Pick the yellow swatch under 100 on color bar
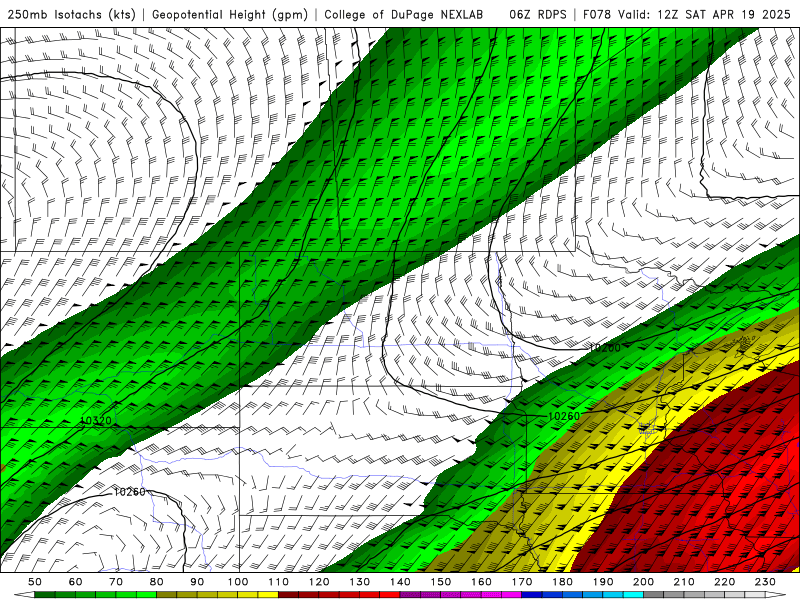Viewport: 800px width, 600px height. 247,595
